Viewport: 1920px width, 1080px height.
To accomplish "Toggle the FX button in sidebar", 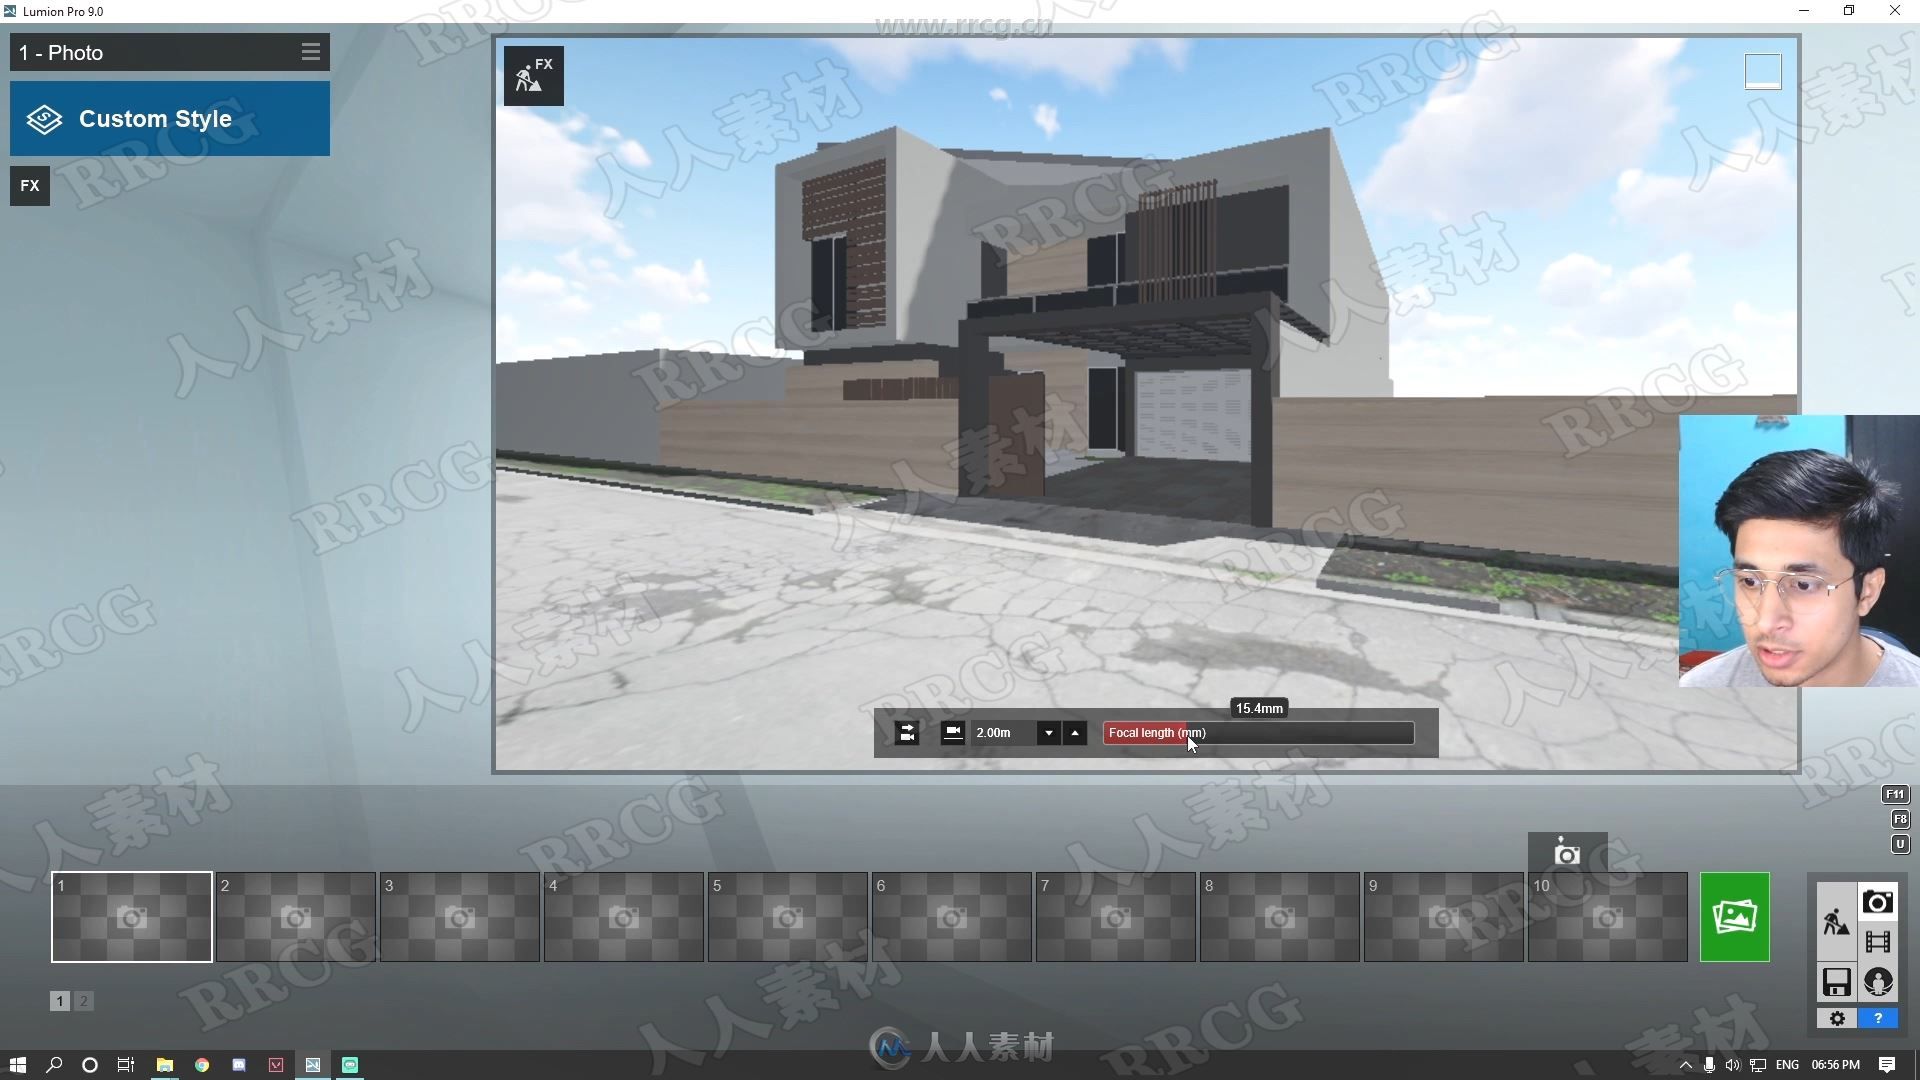I will pos(29,185).
